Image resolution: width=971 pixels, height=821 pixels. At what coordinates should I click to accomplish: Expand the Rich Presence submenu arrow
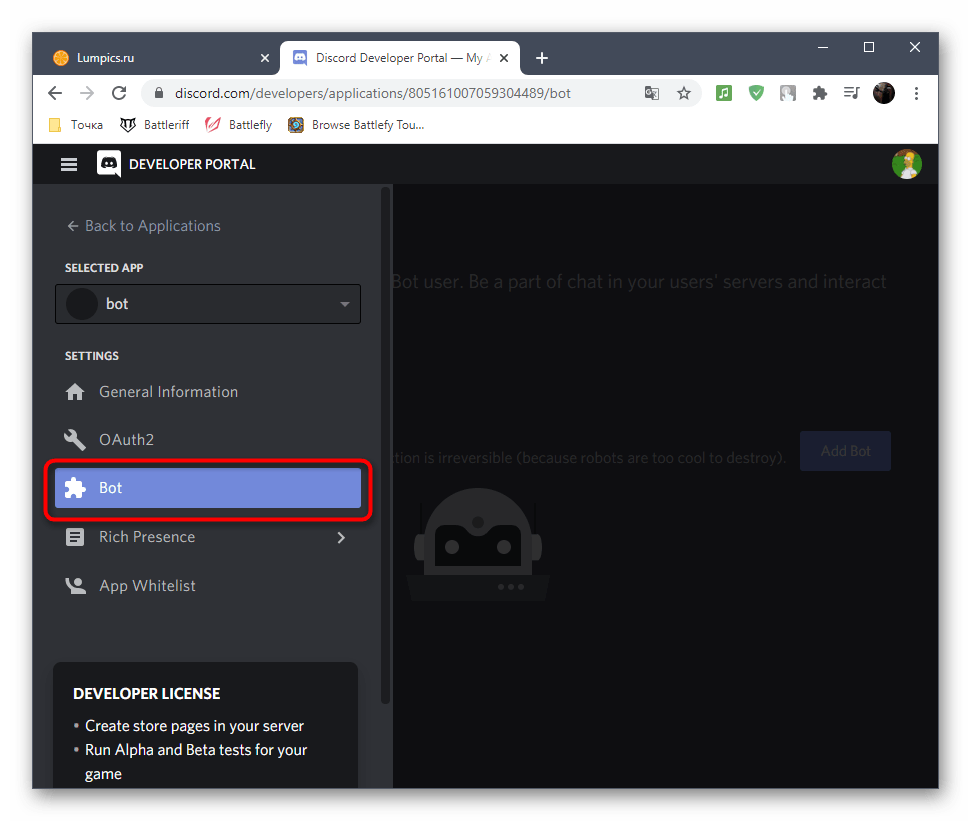click(341, 537)
